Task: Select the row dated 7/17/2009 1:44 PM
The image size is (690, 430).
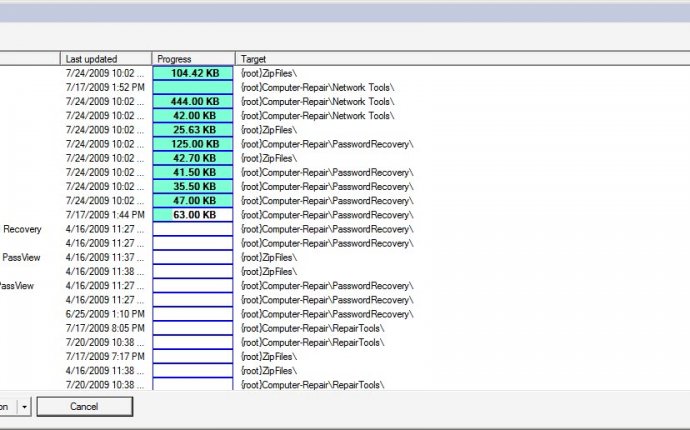Action: click(x=106, y=215)
